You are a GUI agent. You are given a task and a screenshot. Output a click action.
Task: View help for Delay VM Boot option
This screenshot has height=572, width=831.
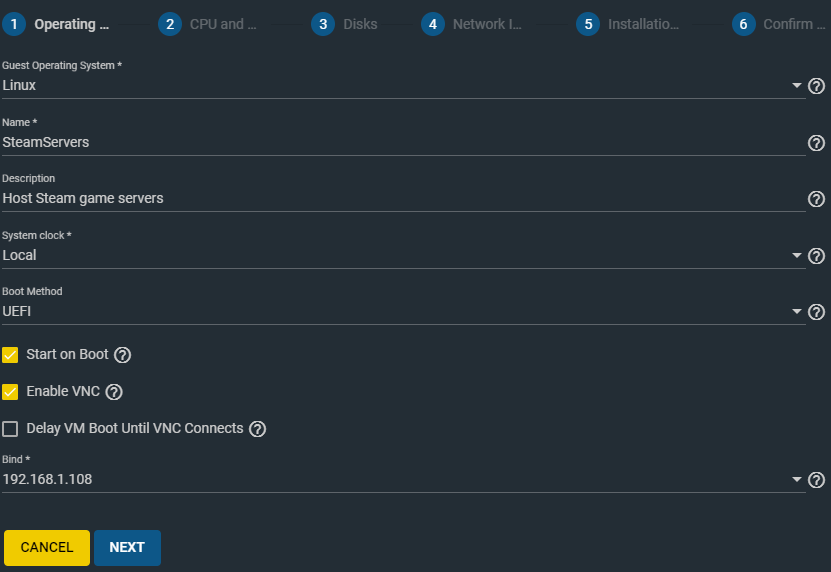point(258,429)
